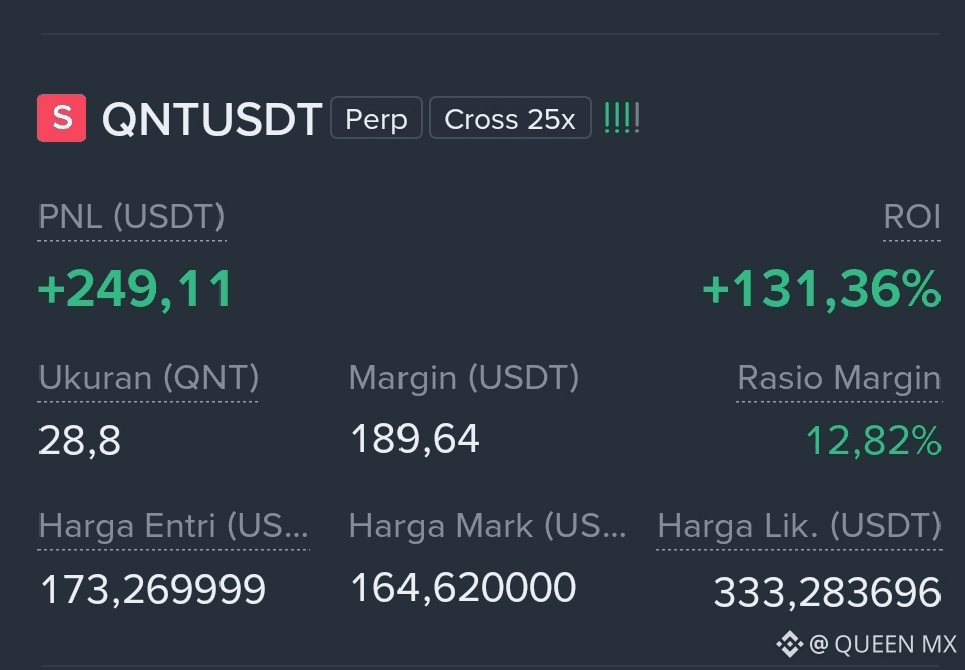Show the Rasio Margin label info
965x670 pixels.
[x=839, y=378]
